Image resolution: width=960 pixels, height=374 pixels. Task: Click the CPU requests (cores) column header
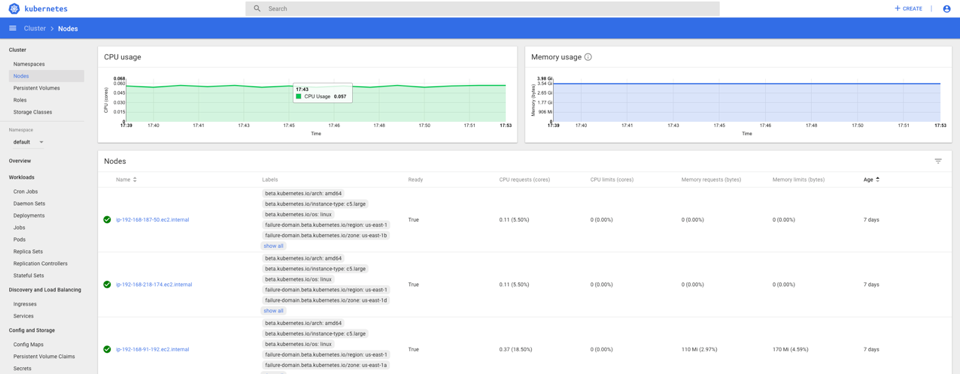click(524, 180)
